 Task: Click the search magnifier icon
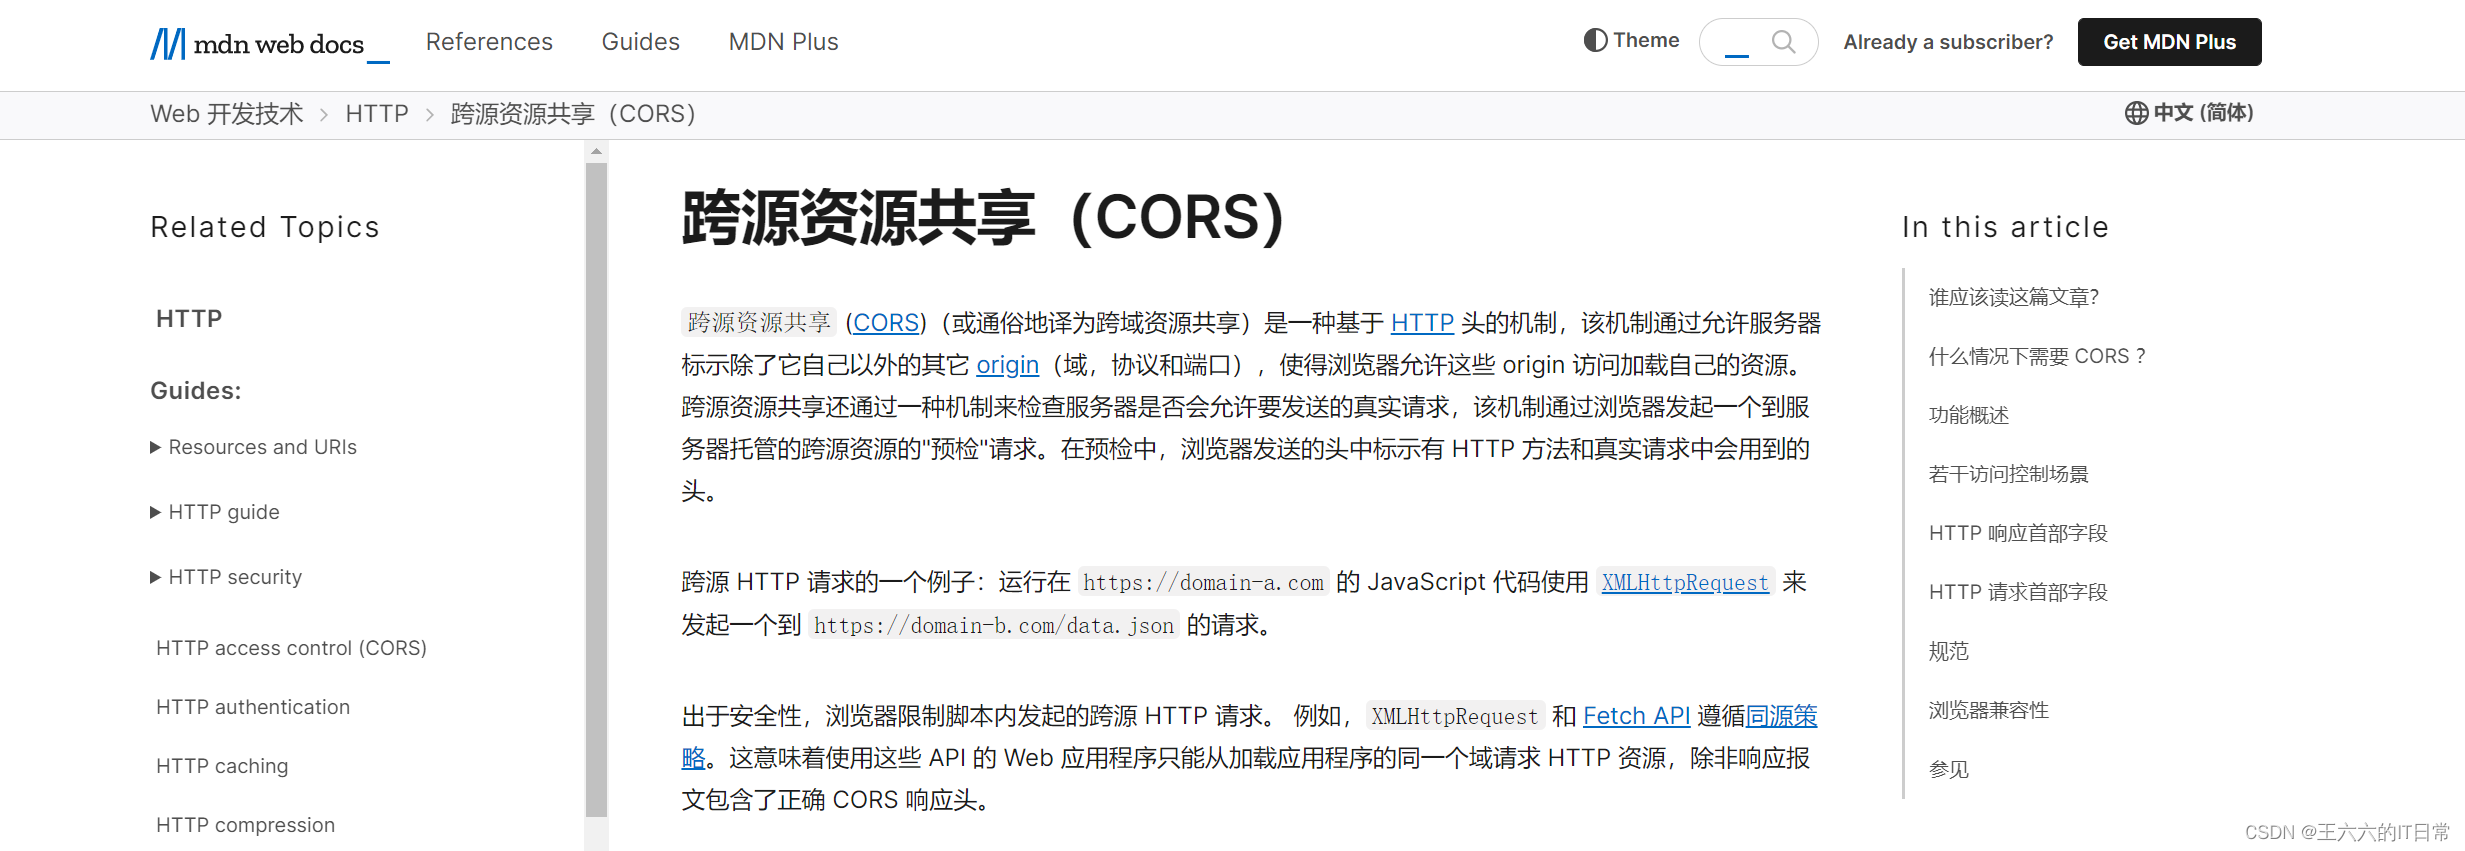pyautogui.click(x=1783, y=42)
